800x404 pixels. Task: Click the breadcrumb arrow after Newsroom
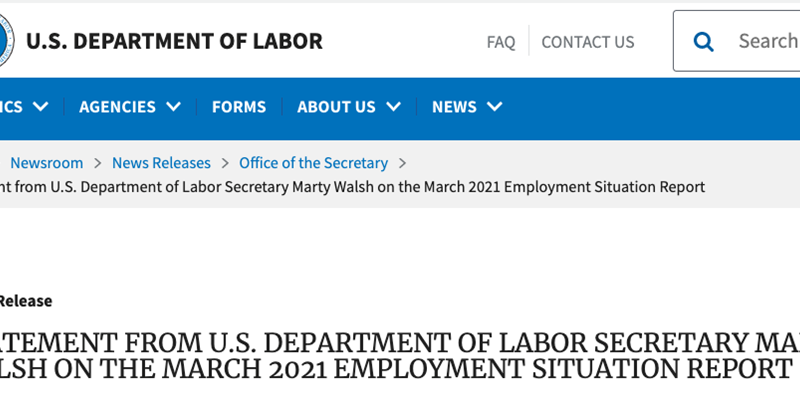click(x=98, y=162)
